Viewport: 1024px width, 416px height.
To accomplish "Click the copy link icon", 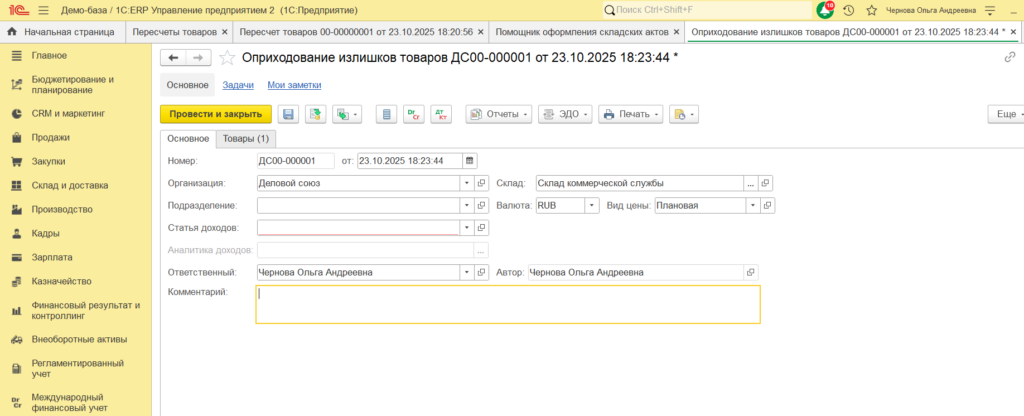I will pyautogui.click(x=1010, y=57).
